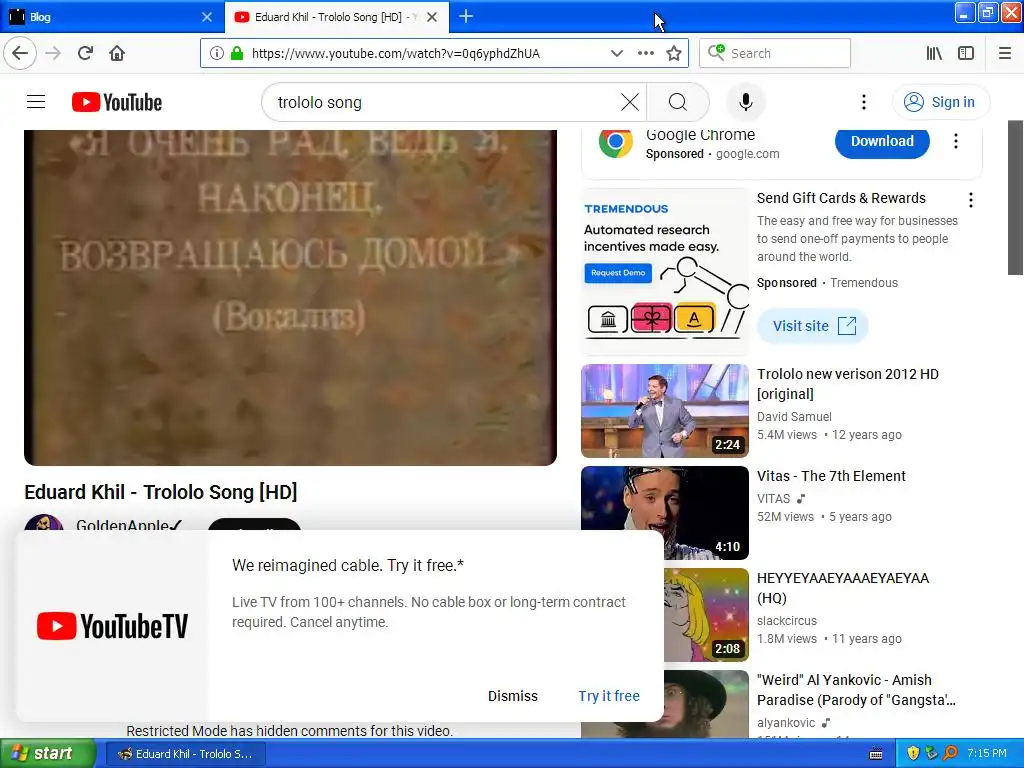This screenshot has height=768, width=1024.
Task: Dismiss the YouTube TV promo
Action: click(x=513, y=696)
